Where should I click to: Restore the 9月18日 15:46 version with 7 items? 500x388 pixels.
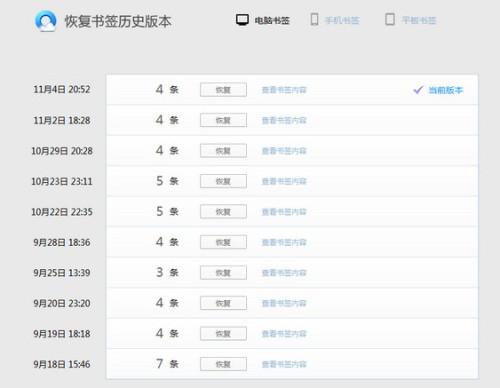[223, 364]
